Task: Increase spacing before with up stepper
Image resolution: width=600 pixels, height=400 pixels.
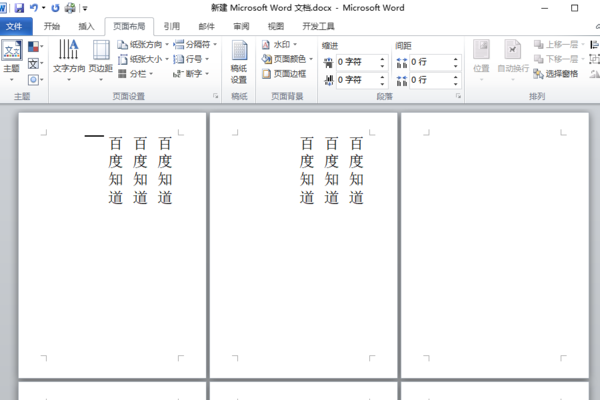Action: tap(456, 59)
